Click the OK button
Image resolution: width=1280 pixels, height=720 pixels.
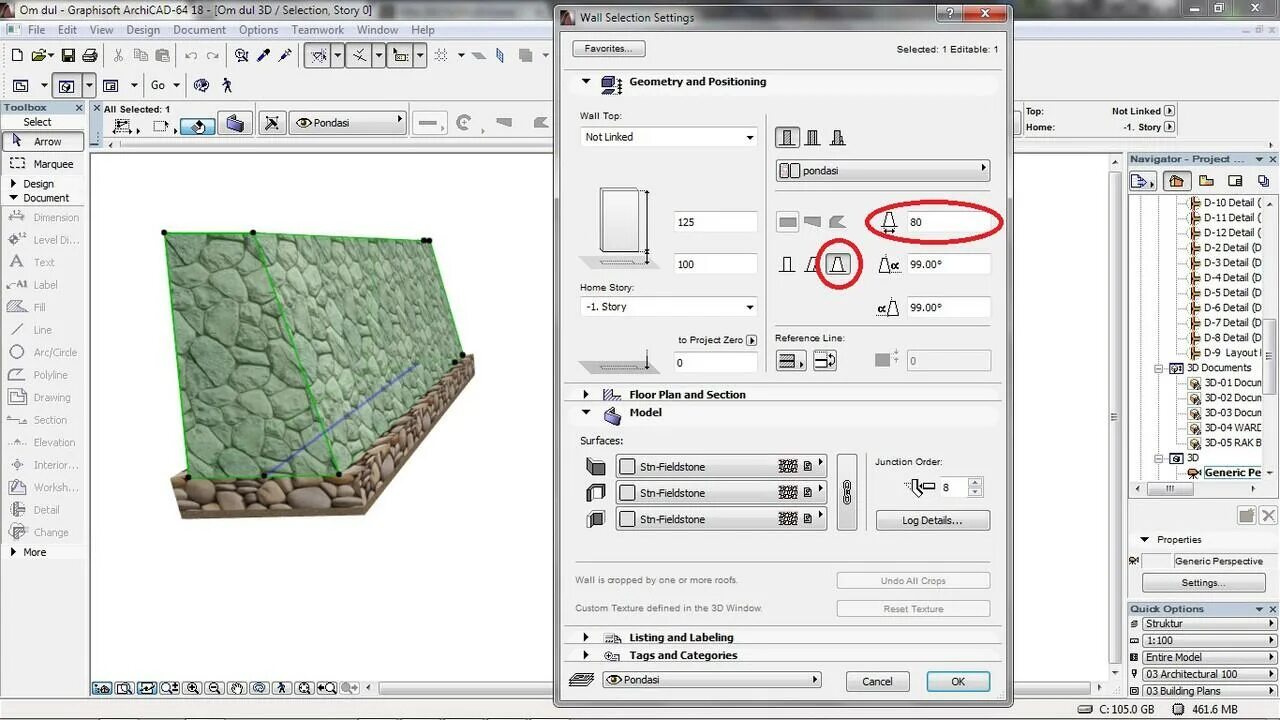coord(958,681)
